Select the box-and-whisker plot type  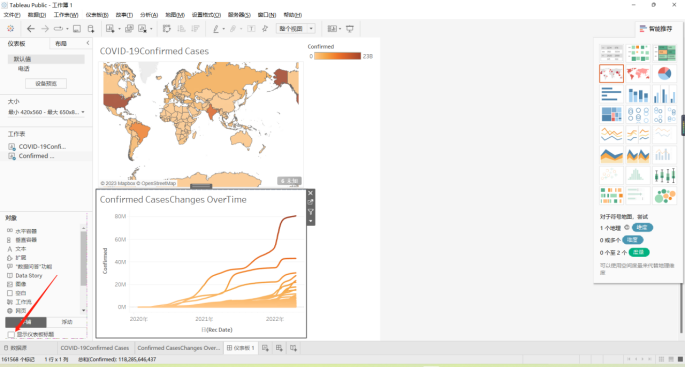[664, 175]
